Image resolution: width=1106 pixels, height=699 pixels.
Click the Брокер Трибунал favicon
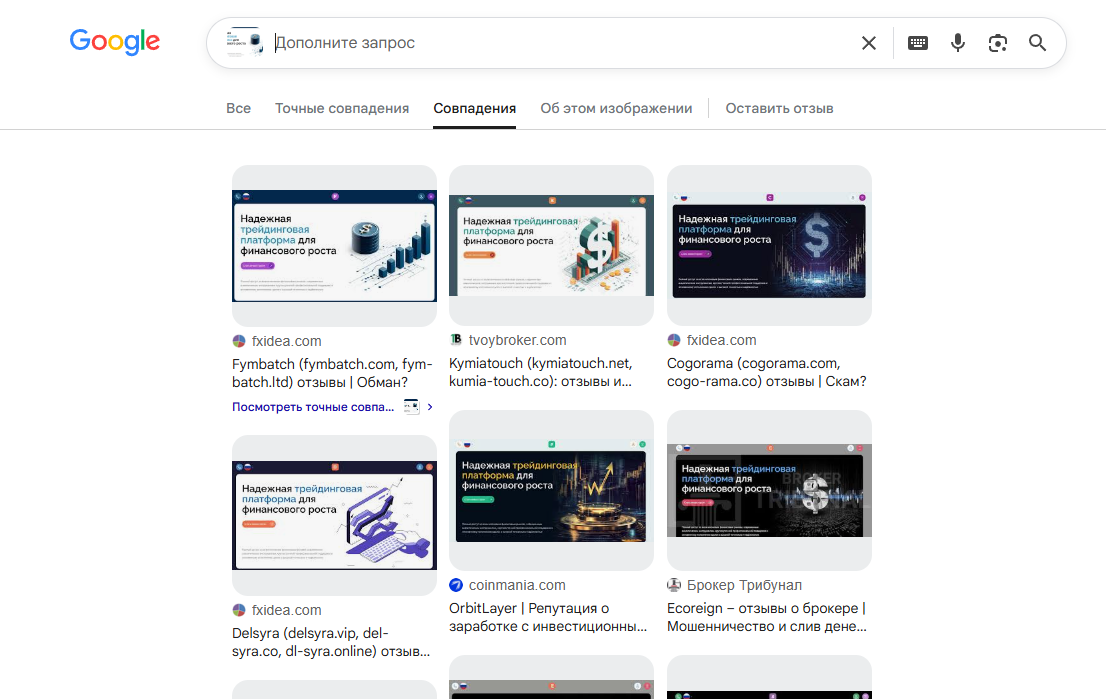674,585
